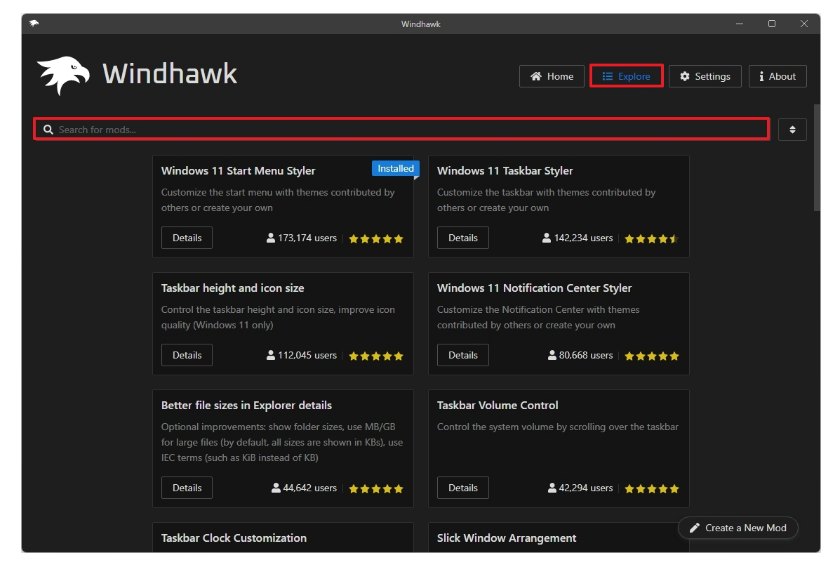Image resolution: width=831 pixels, height=562 pixels.
Task: Open Details for Better file sizes mod
Action: tap(187, 488)
